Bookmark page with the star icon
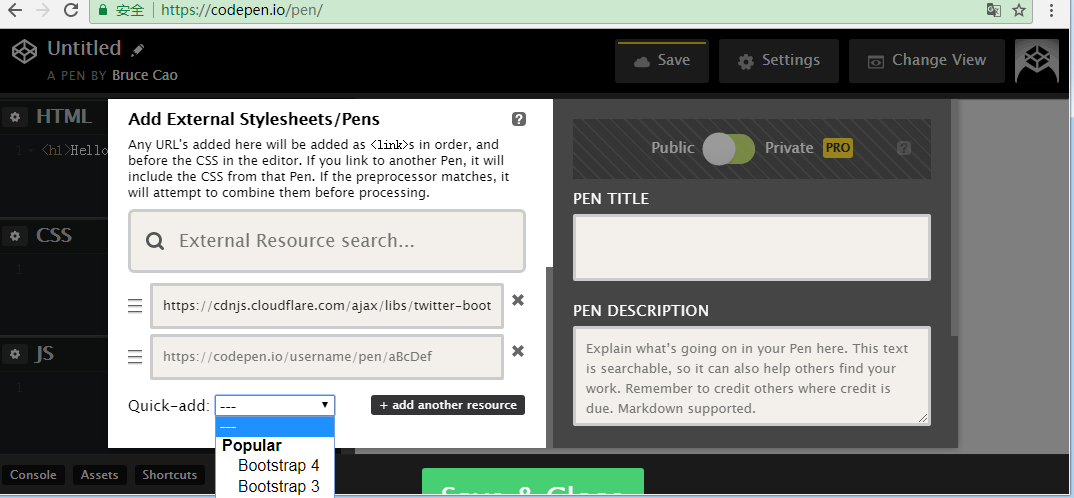Viewport: 1074px width, 498px height. [x=1019, y=10]
